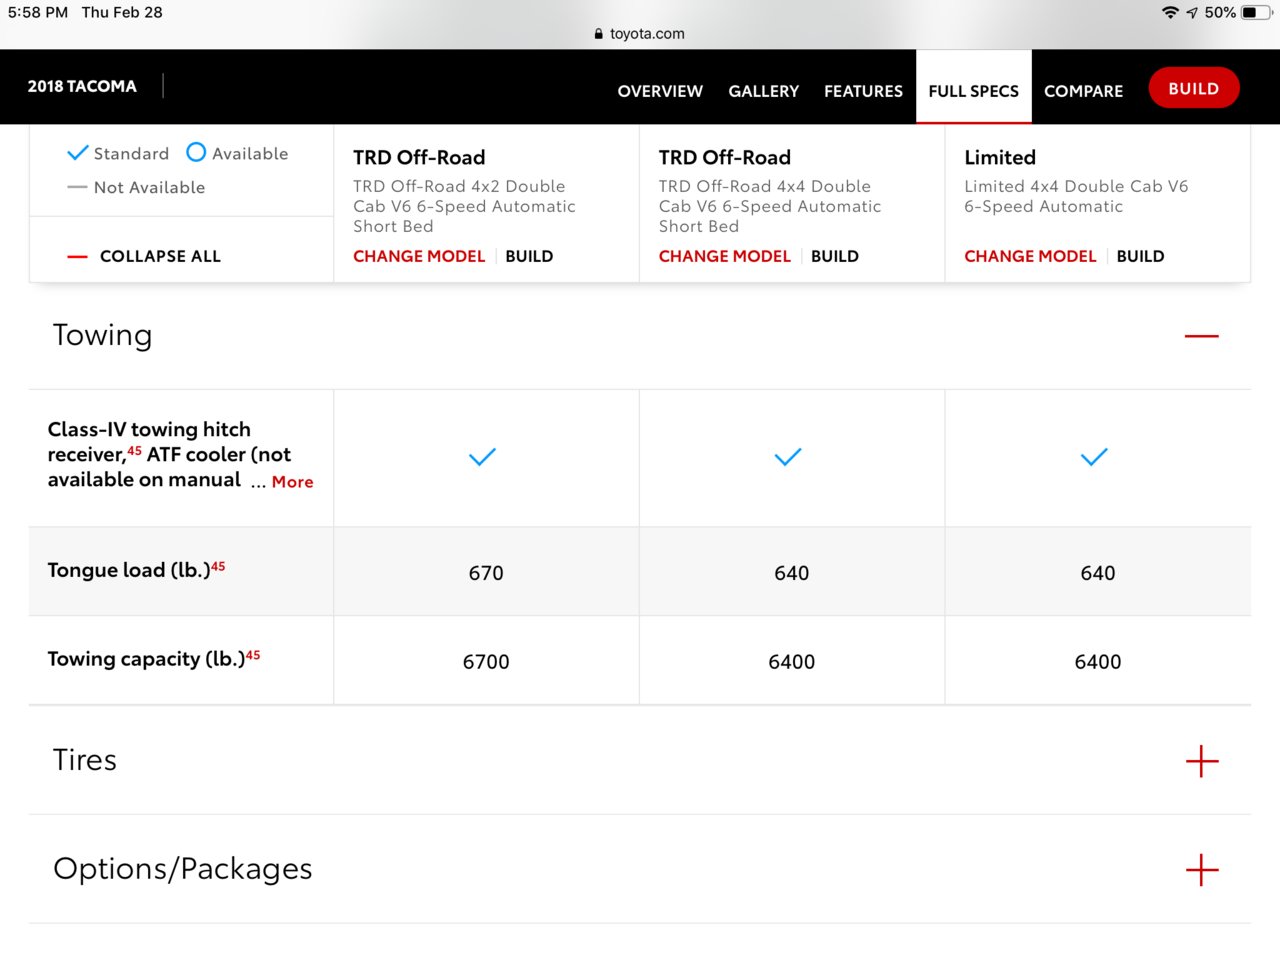Click BUILD under TRD Off-Road 4x2
Image resolution: width=1280 pixels, height=960 pixels.
529,256
